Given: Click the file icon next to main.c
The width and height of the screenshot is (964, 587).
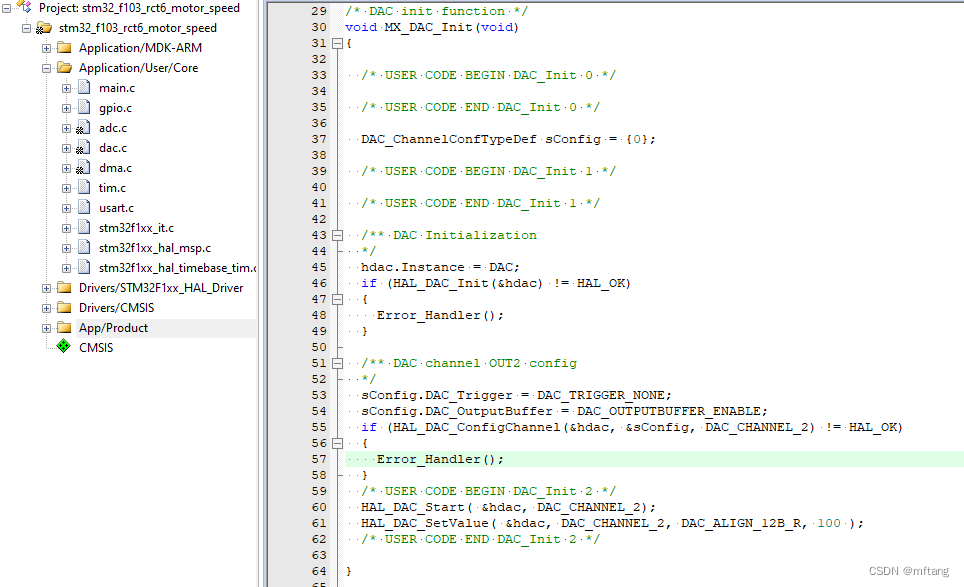Looking at the screenshot, I should click(84, 87).
